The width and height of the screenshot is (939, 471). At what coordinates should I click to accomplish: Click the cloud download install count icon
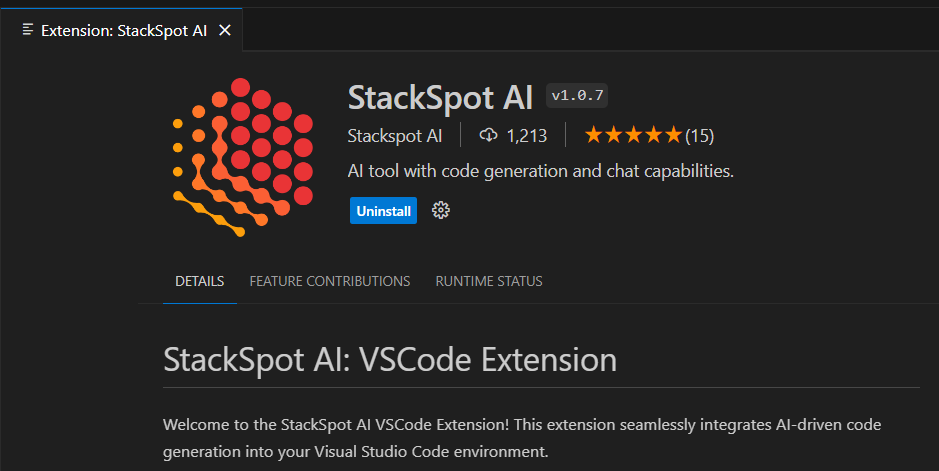[488, 135]
